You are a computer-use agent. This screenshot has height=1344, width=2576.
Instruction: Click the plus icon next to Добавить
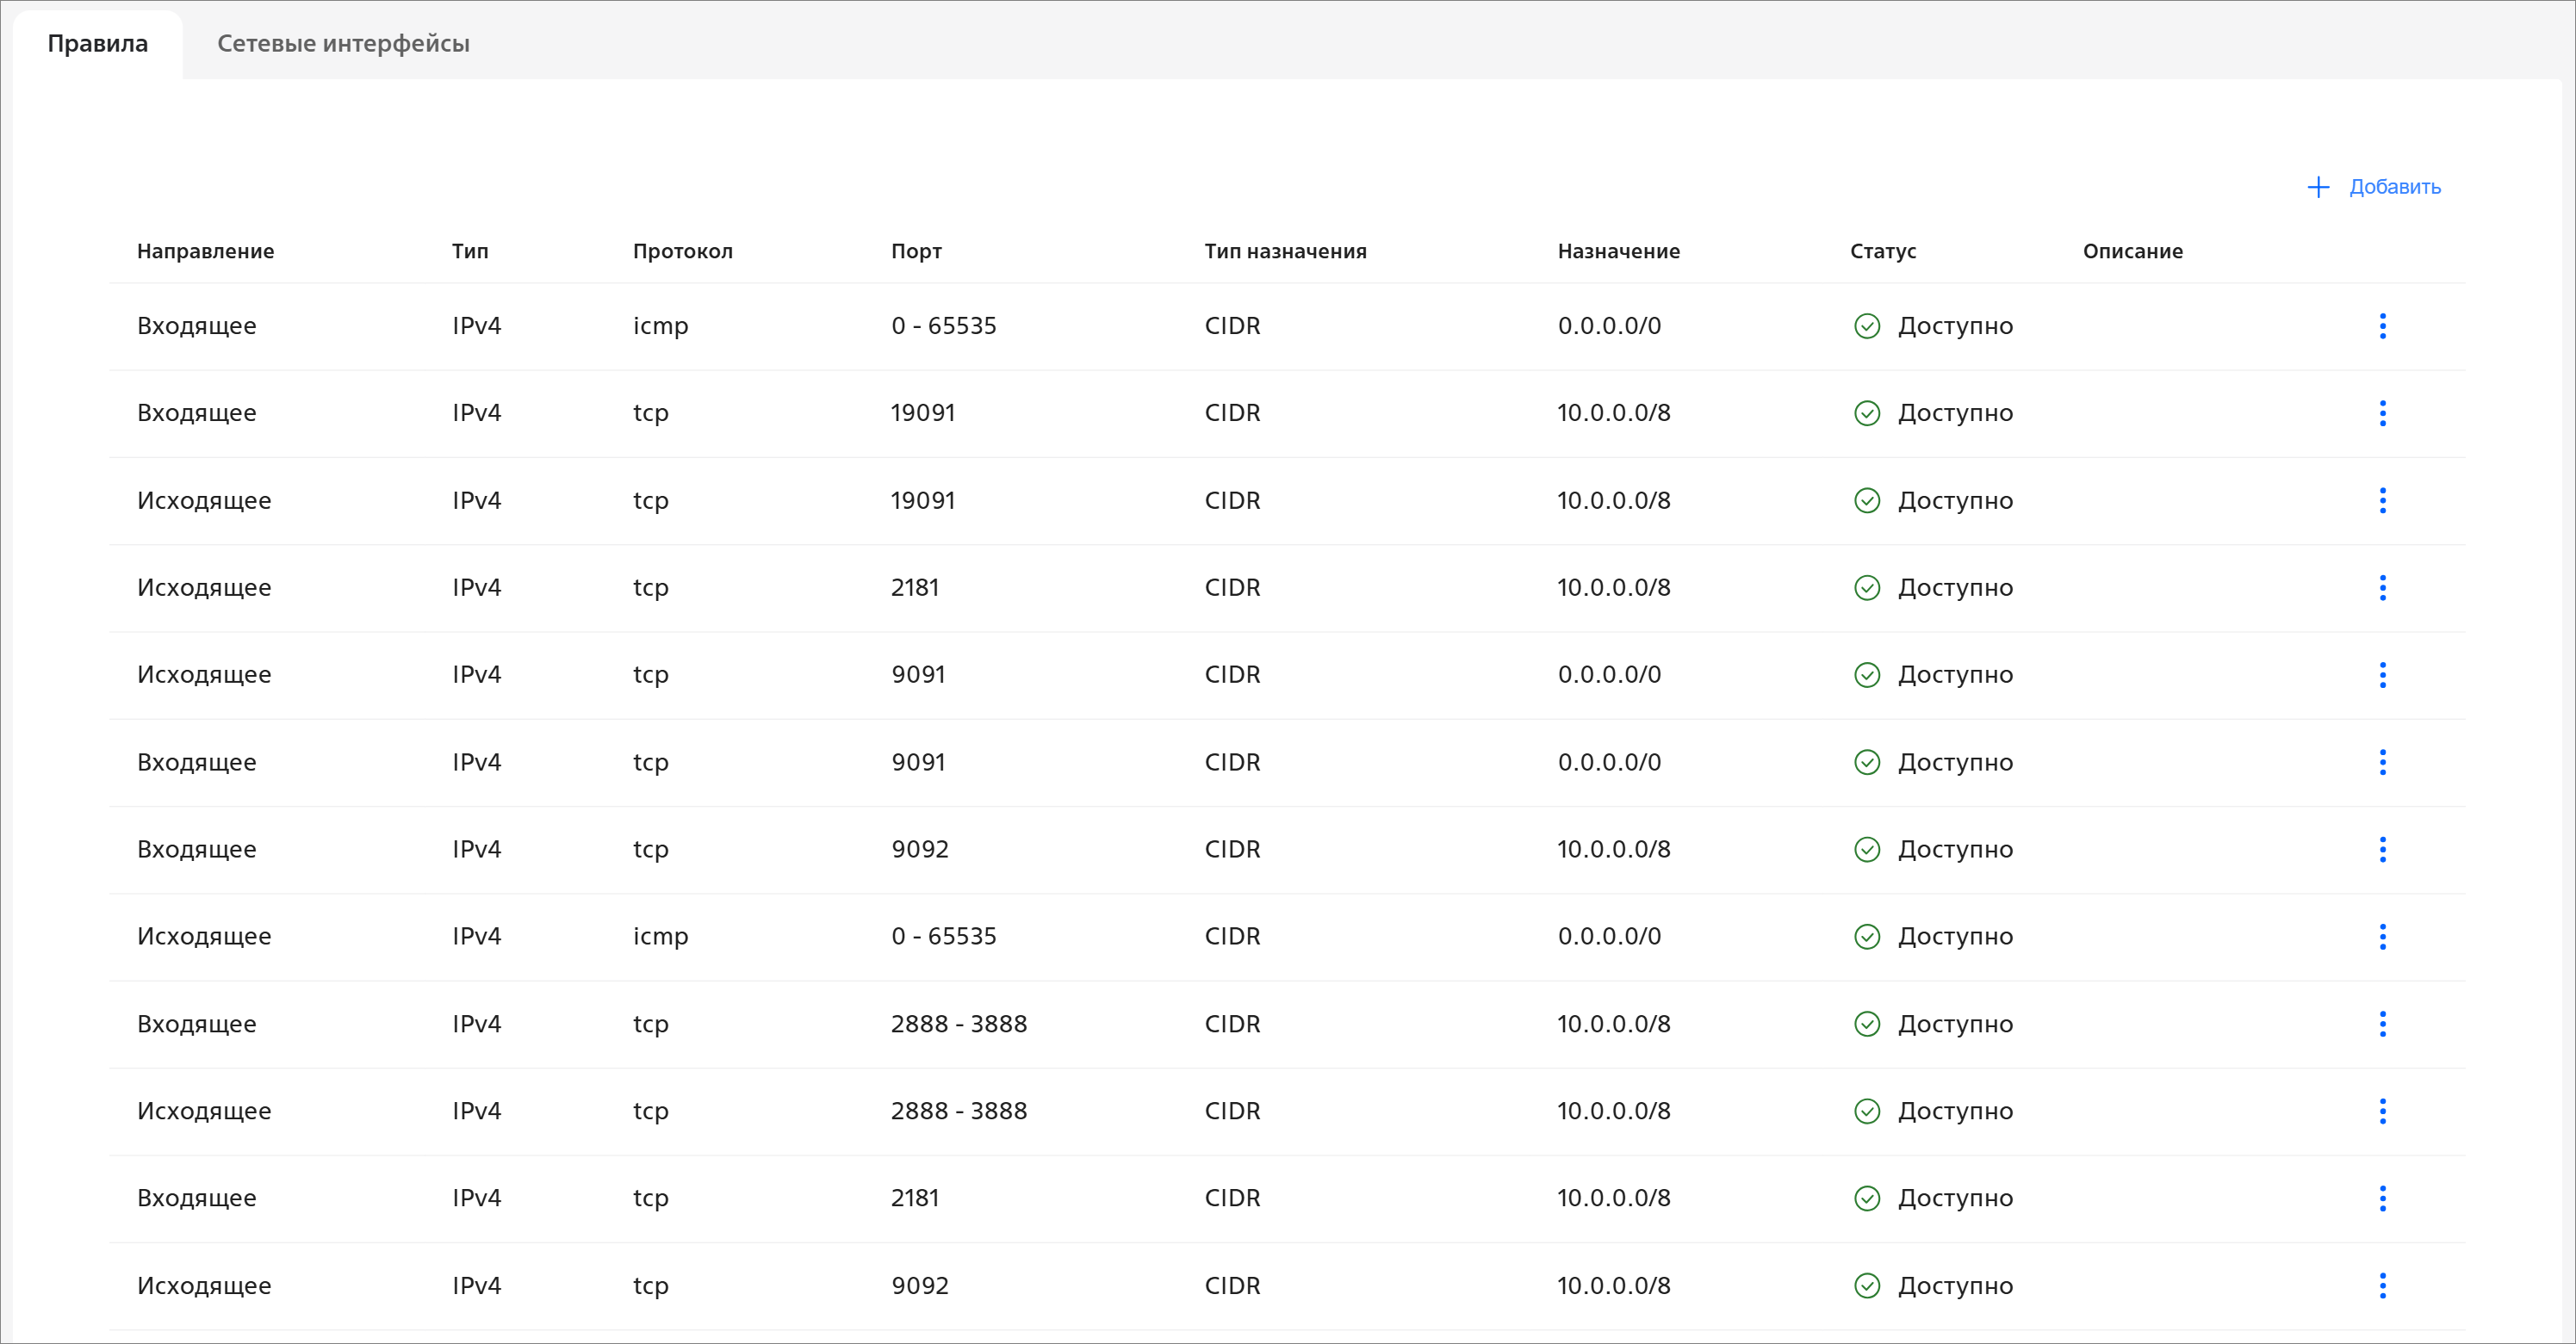click(2318, 187)
